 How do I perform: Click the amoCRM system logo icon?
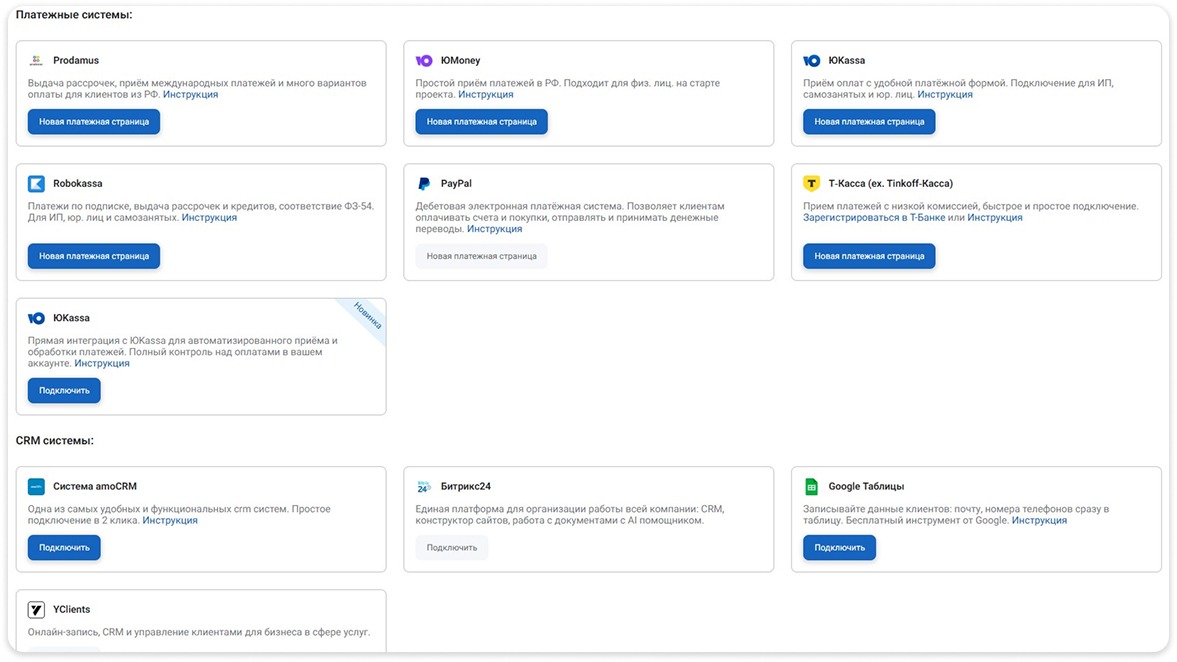tap(36, 487)
